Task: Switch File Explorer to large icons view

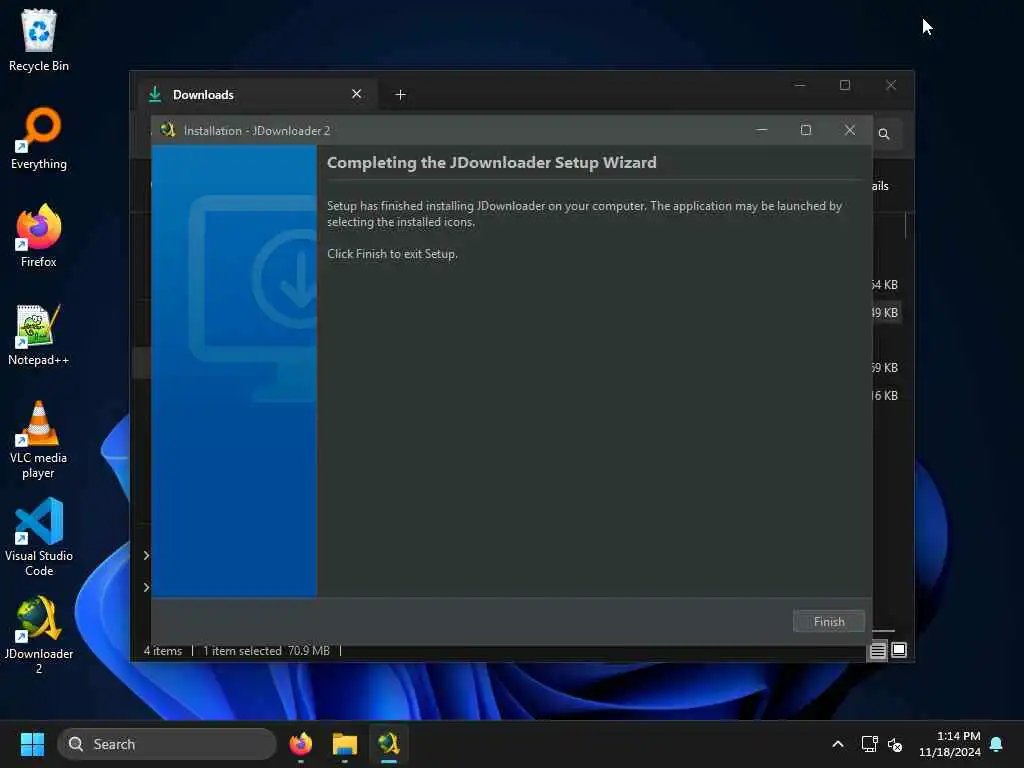Action: 899,650
